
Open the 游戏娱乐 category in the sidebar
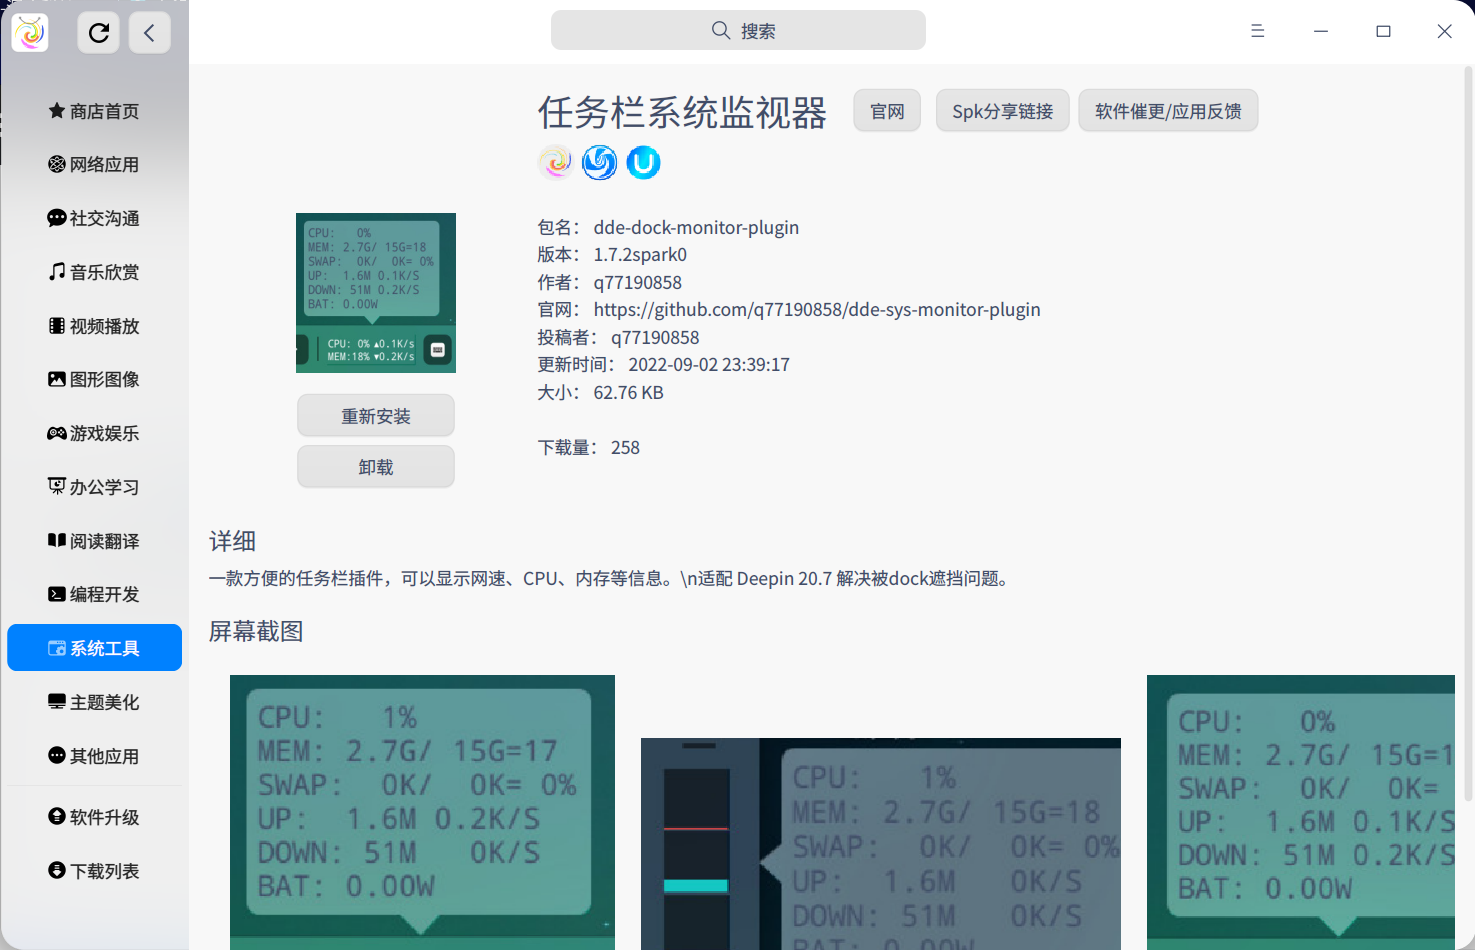click(x=93, y=433)
